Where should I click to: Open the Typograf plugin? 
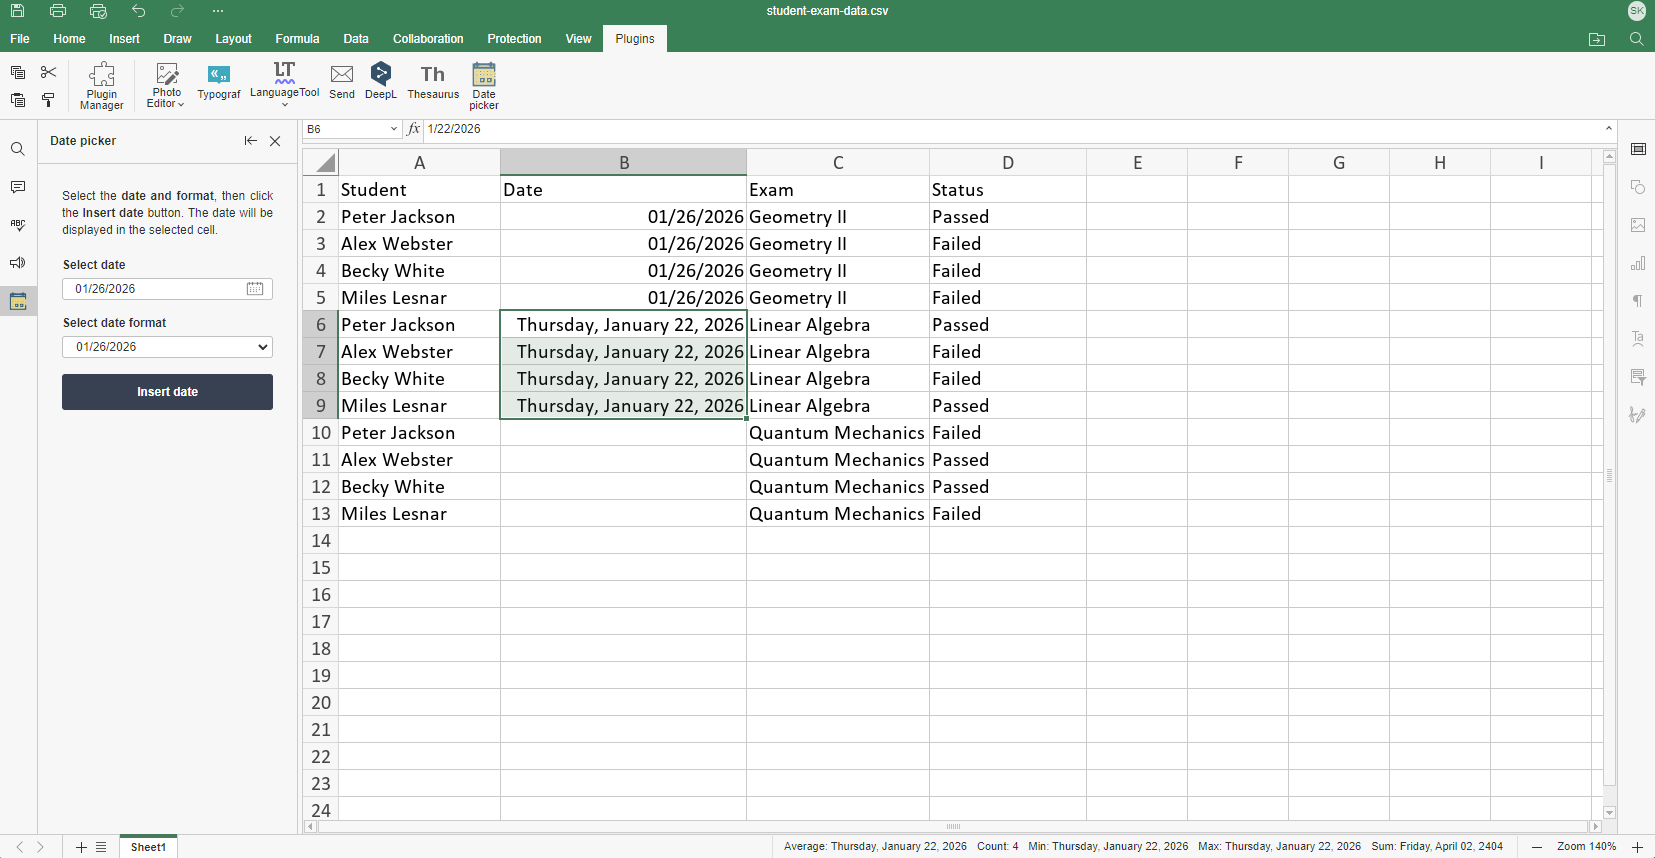pyautogui.click(x=219, y=83)
